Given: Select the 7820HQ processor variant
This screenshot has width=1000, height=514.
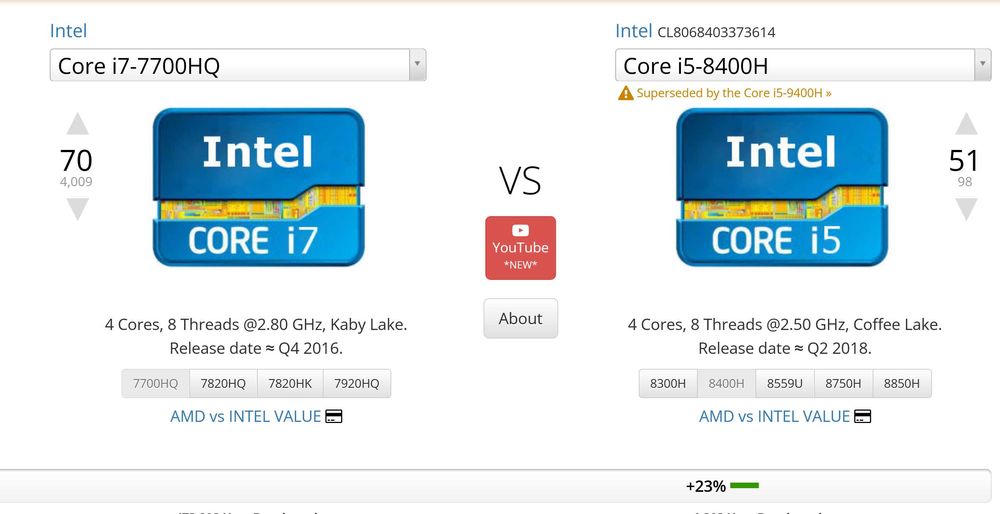Looking at the screenshot, I should point(223,383).
